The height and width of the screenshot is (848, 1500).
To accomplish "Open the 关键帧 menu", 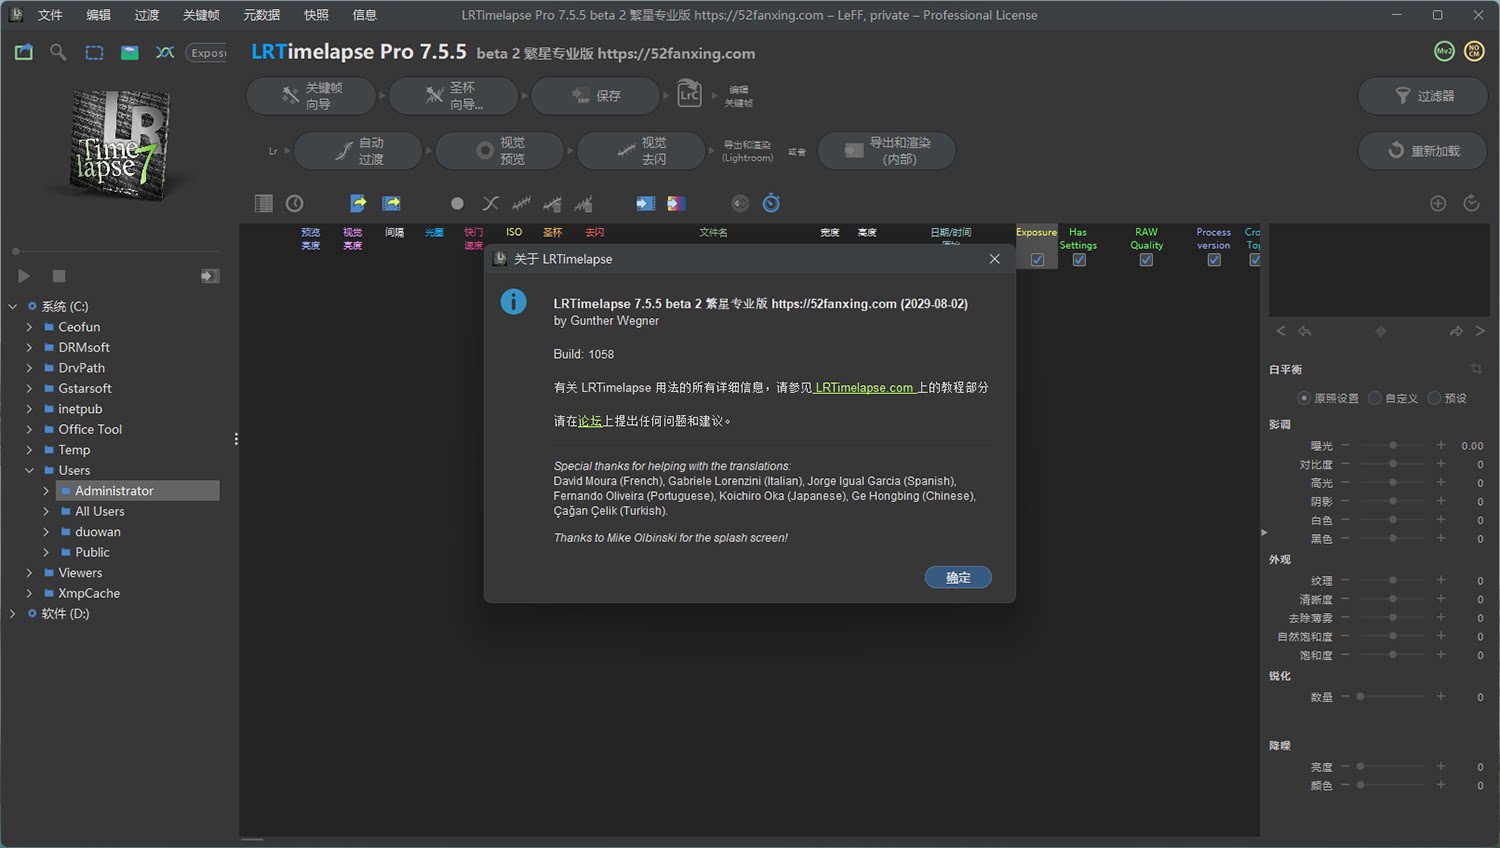I will pos(201,15).
